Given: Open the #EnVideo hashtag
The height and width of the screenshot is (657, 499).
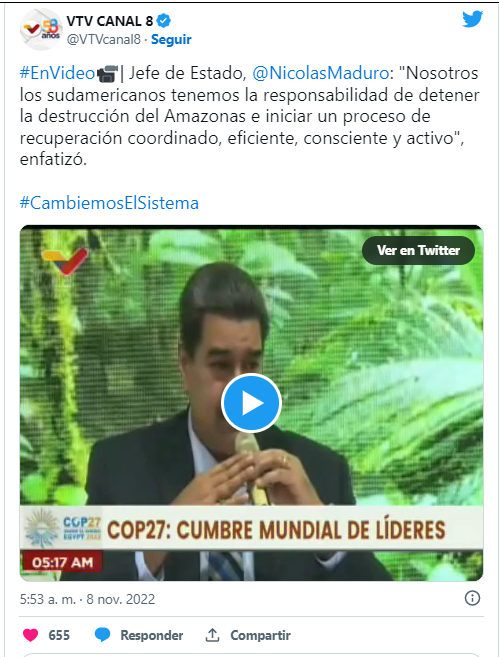Looking at the screenshot, I should [x=57, y=73].
